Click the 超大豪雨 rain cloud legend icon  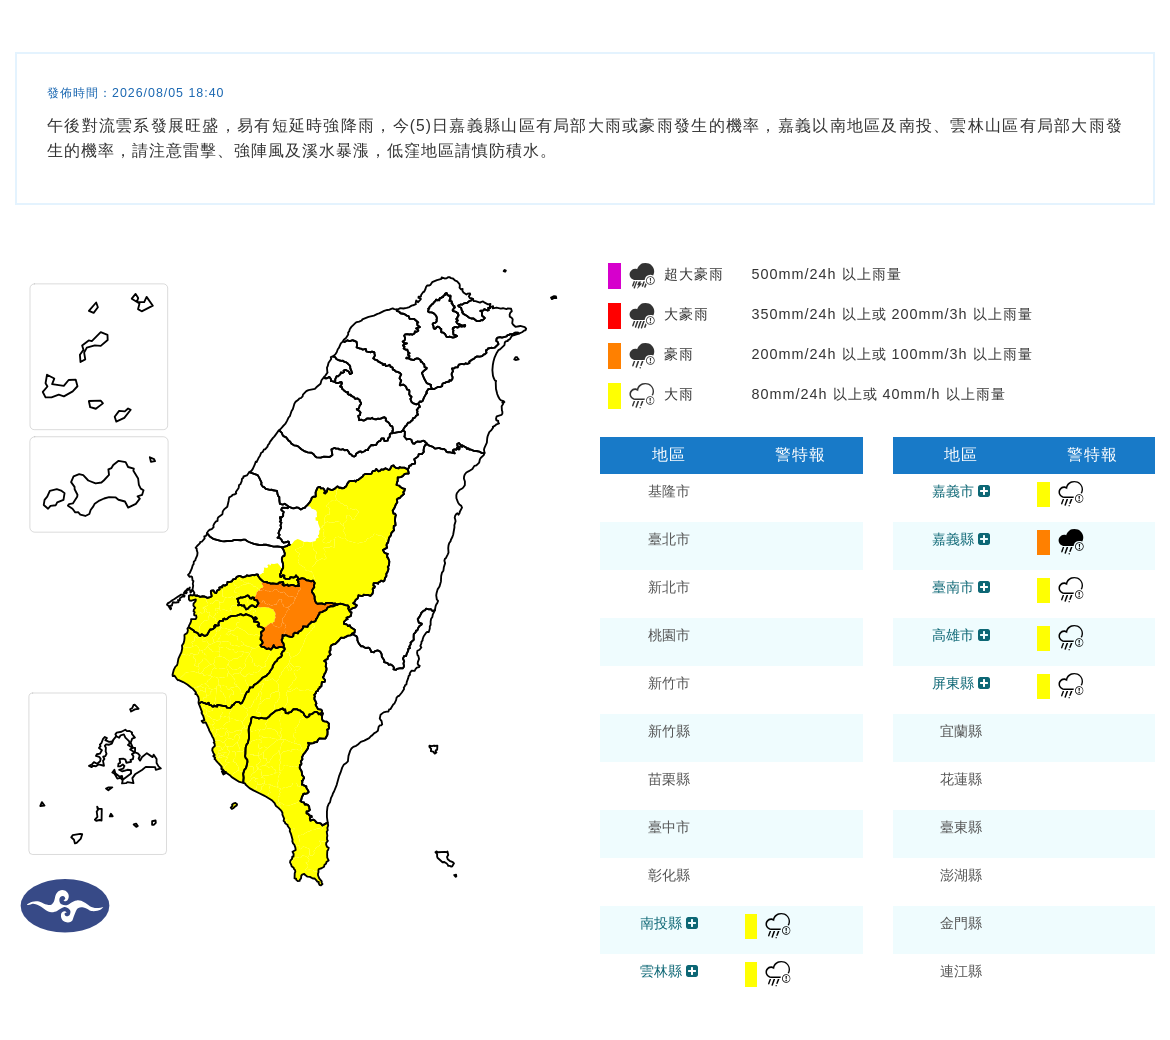click(x=642, y=275)
